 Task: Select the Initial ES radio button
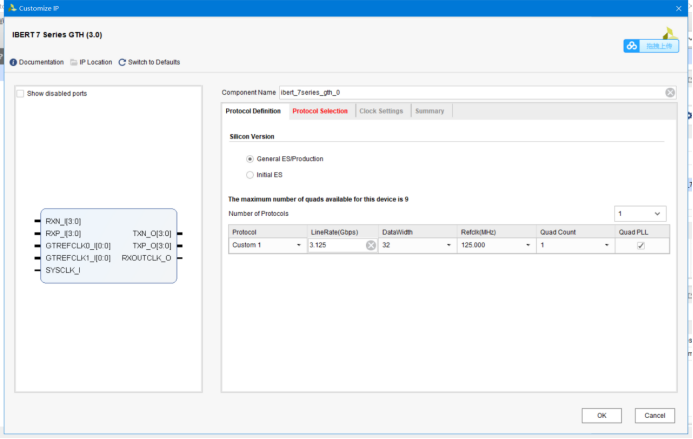250,175
